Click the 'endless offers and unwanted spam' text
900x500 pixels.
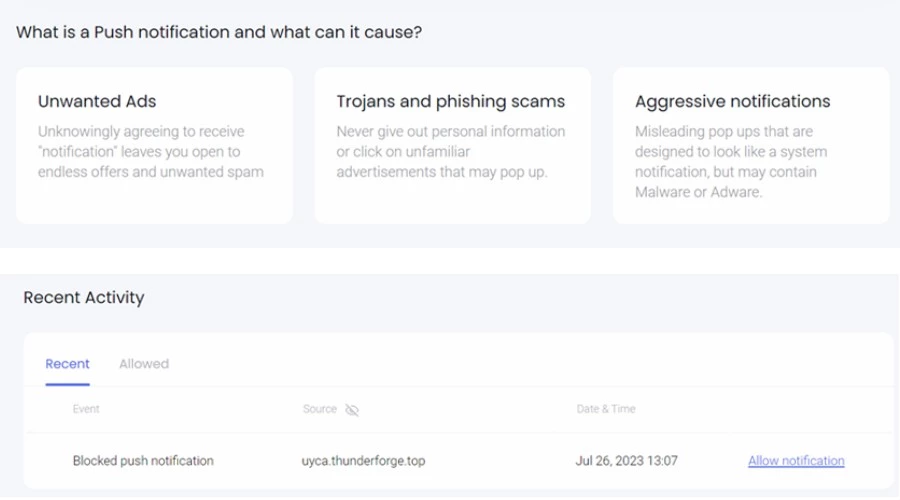click(x=151, y=172)
